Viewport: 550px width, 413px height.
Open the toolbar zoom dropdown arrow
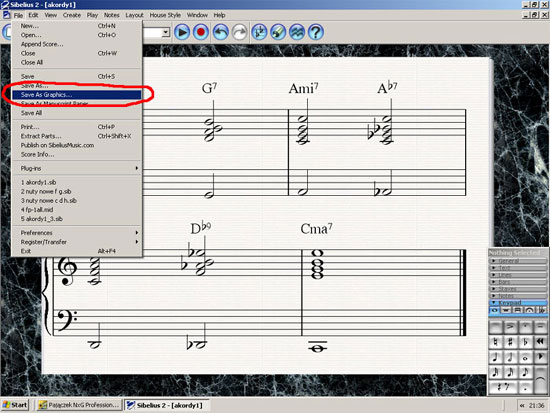tap(166, 32)
